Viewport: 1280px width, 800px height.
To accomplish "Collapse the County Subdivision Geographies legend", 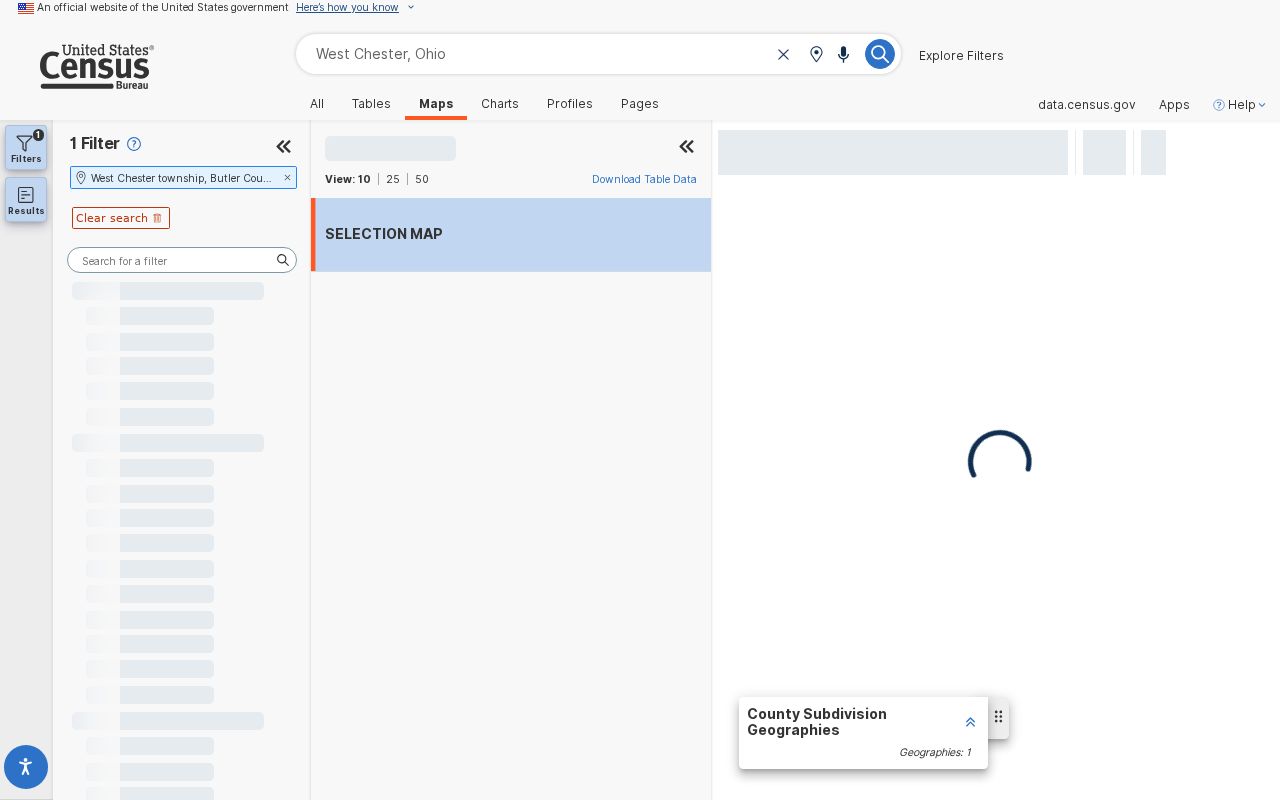I will 970,722.
